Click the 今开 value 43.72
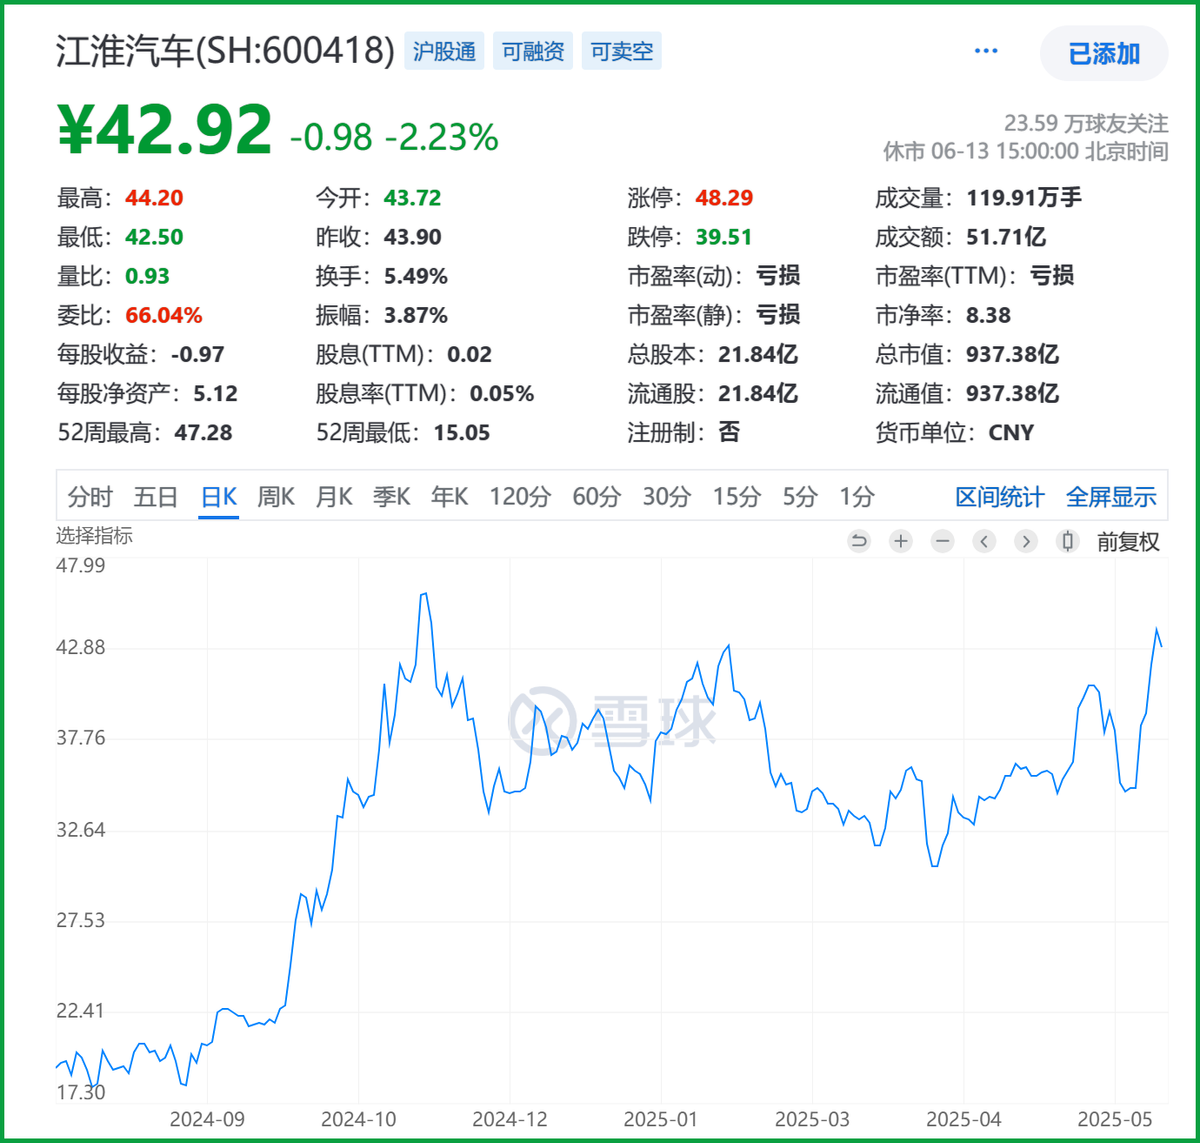The image size is (1200, 1143). coord(412,198)
